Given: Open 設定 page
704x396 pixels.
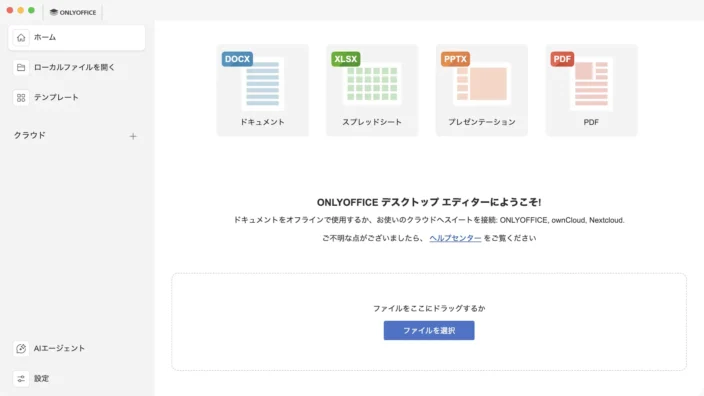Looking at the screenshot, I should point(77,378).
